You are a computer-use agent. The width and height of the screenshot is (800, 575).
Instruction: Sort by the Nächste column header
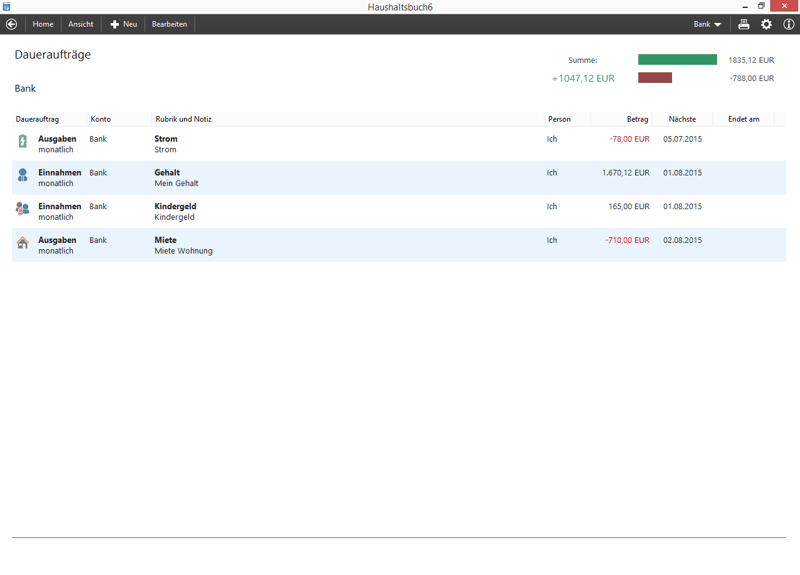click(682, 119)
